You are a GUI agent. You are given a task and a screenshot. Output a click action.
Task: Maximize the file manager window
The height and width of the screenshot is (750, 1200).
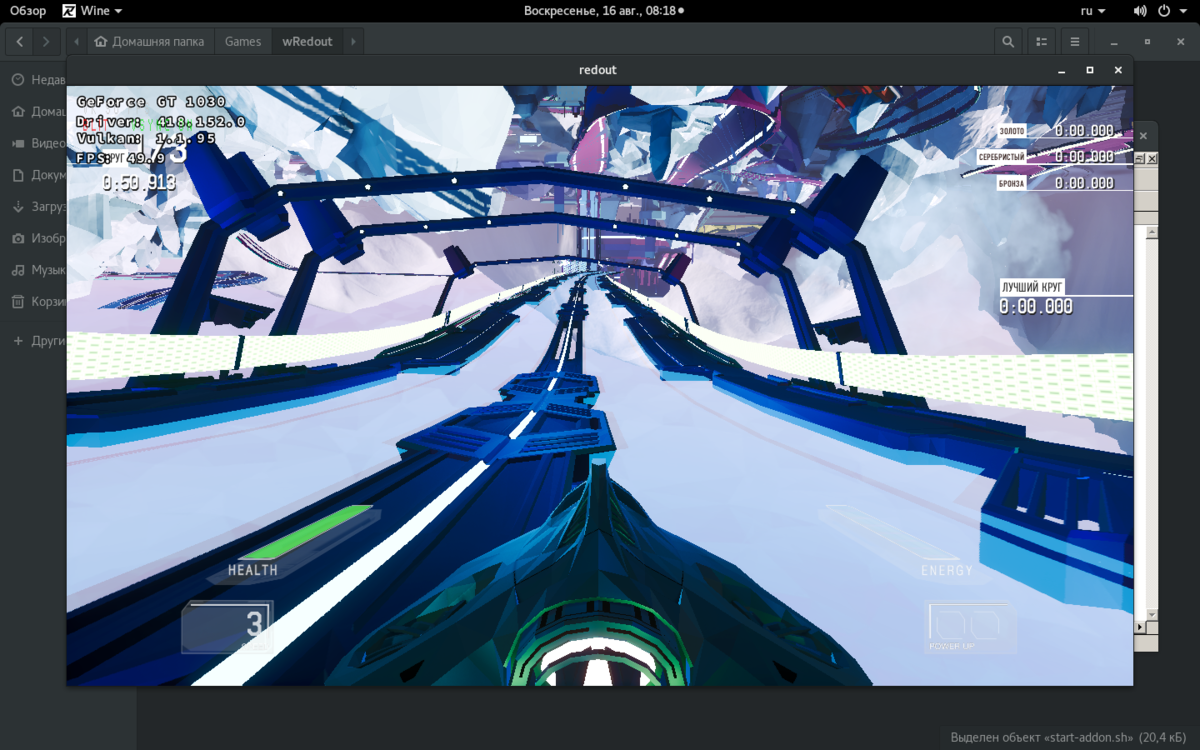(1147, 42)
